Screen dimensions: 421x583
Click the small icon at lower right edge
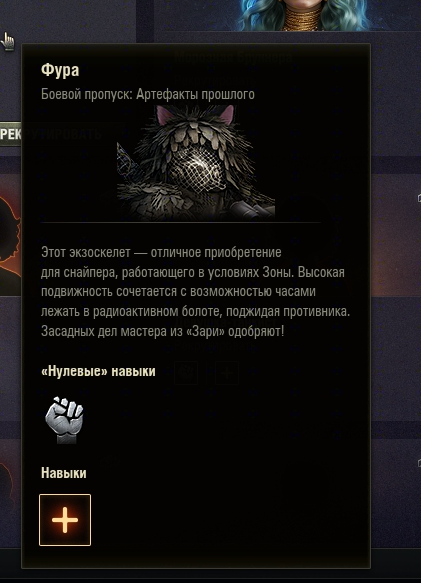coord(419,463)
